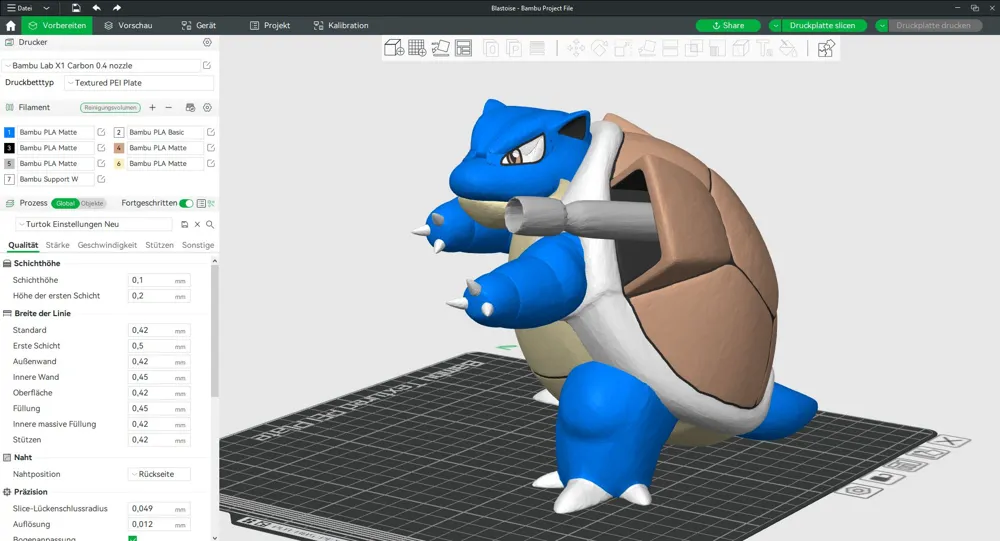1000x541 pixels.
Task: Add a filament with the plus icon
Action: click(152, 107)
